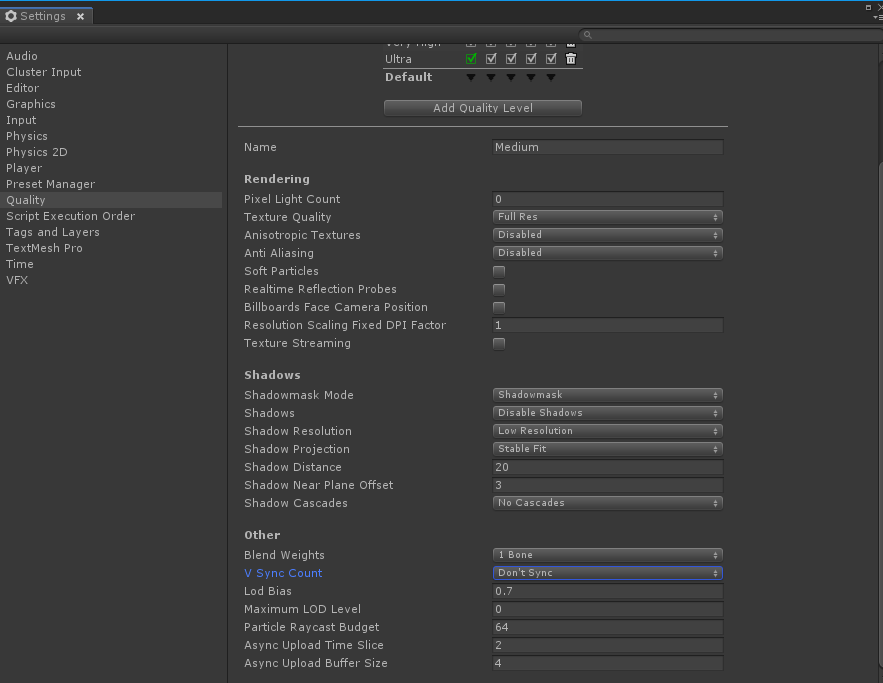Open the Anisotropic Textures dropdown
The image size is (883, 683).
coord(608,235)
